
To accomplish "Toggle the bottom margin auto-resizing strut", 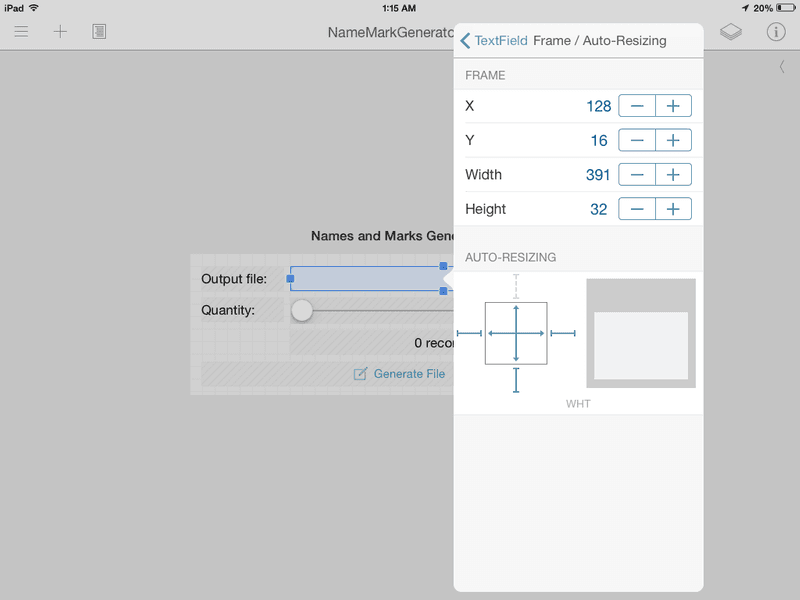I will click(516, 380).
